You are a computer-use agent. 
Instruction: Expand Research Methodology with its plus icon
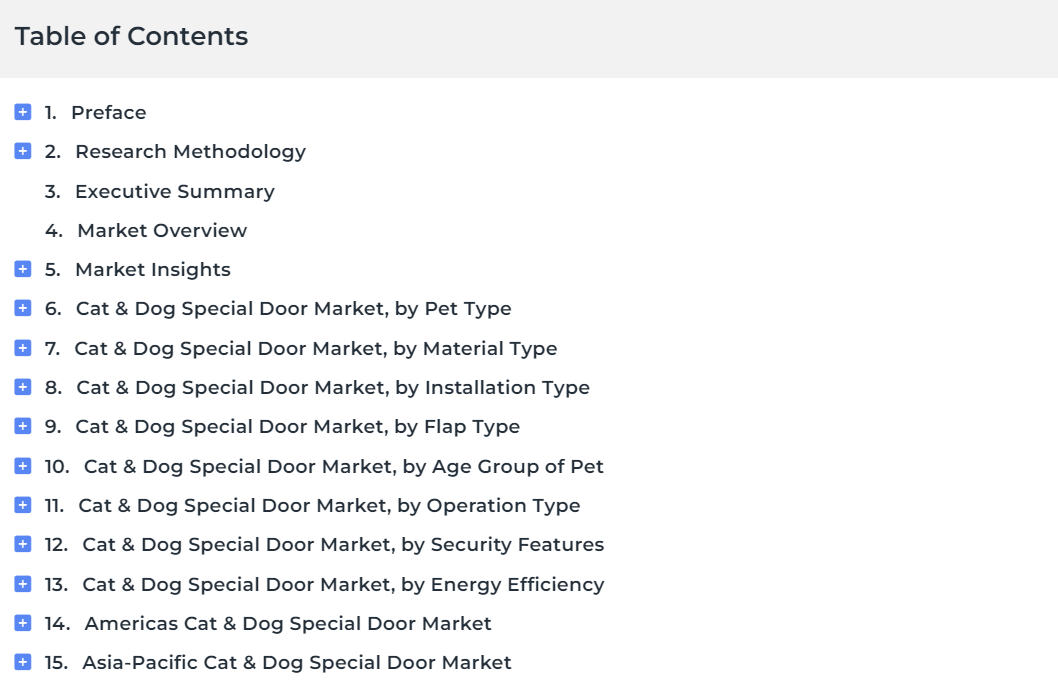[x=23, y=151]
